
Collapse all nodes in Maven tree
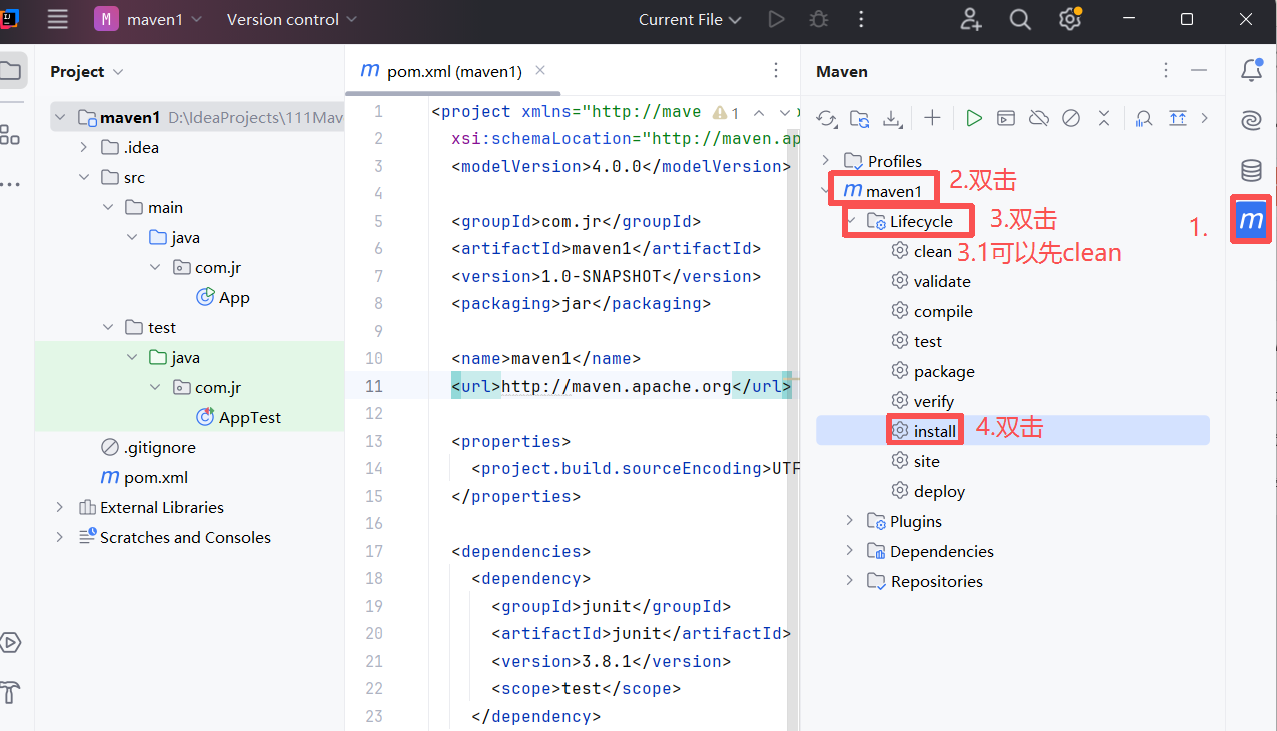tap(1104, 118)
